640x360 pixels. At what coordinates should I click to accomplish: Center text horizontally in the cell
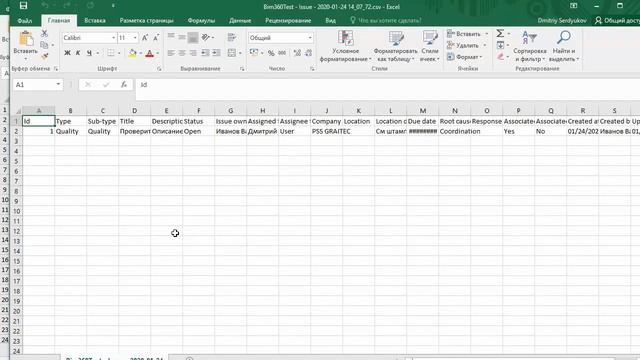tap(182, 53)
